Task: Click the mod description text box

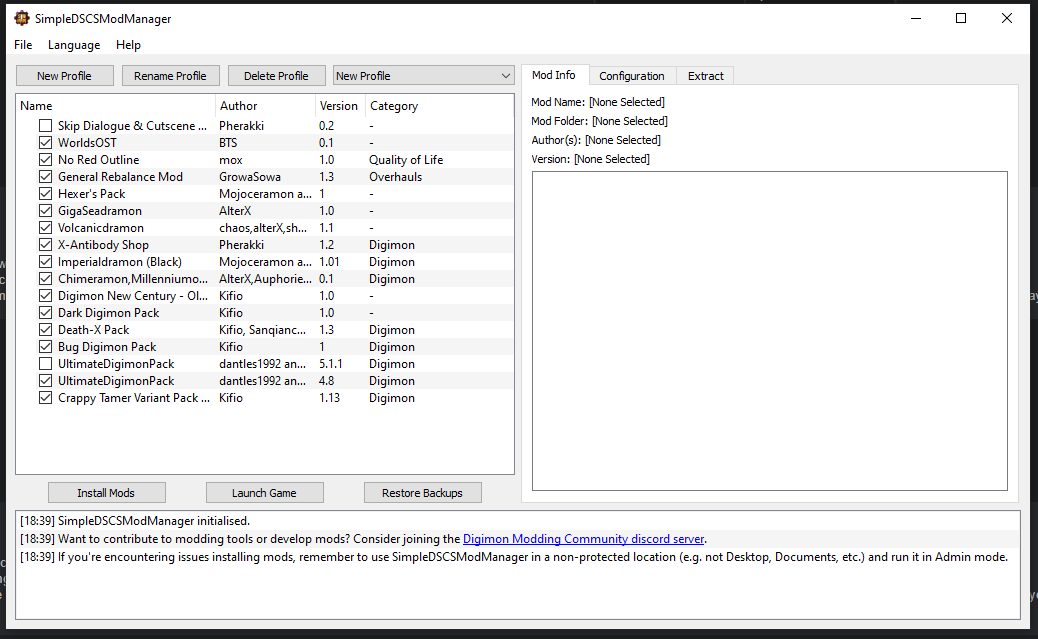Action: pos(770,331)
